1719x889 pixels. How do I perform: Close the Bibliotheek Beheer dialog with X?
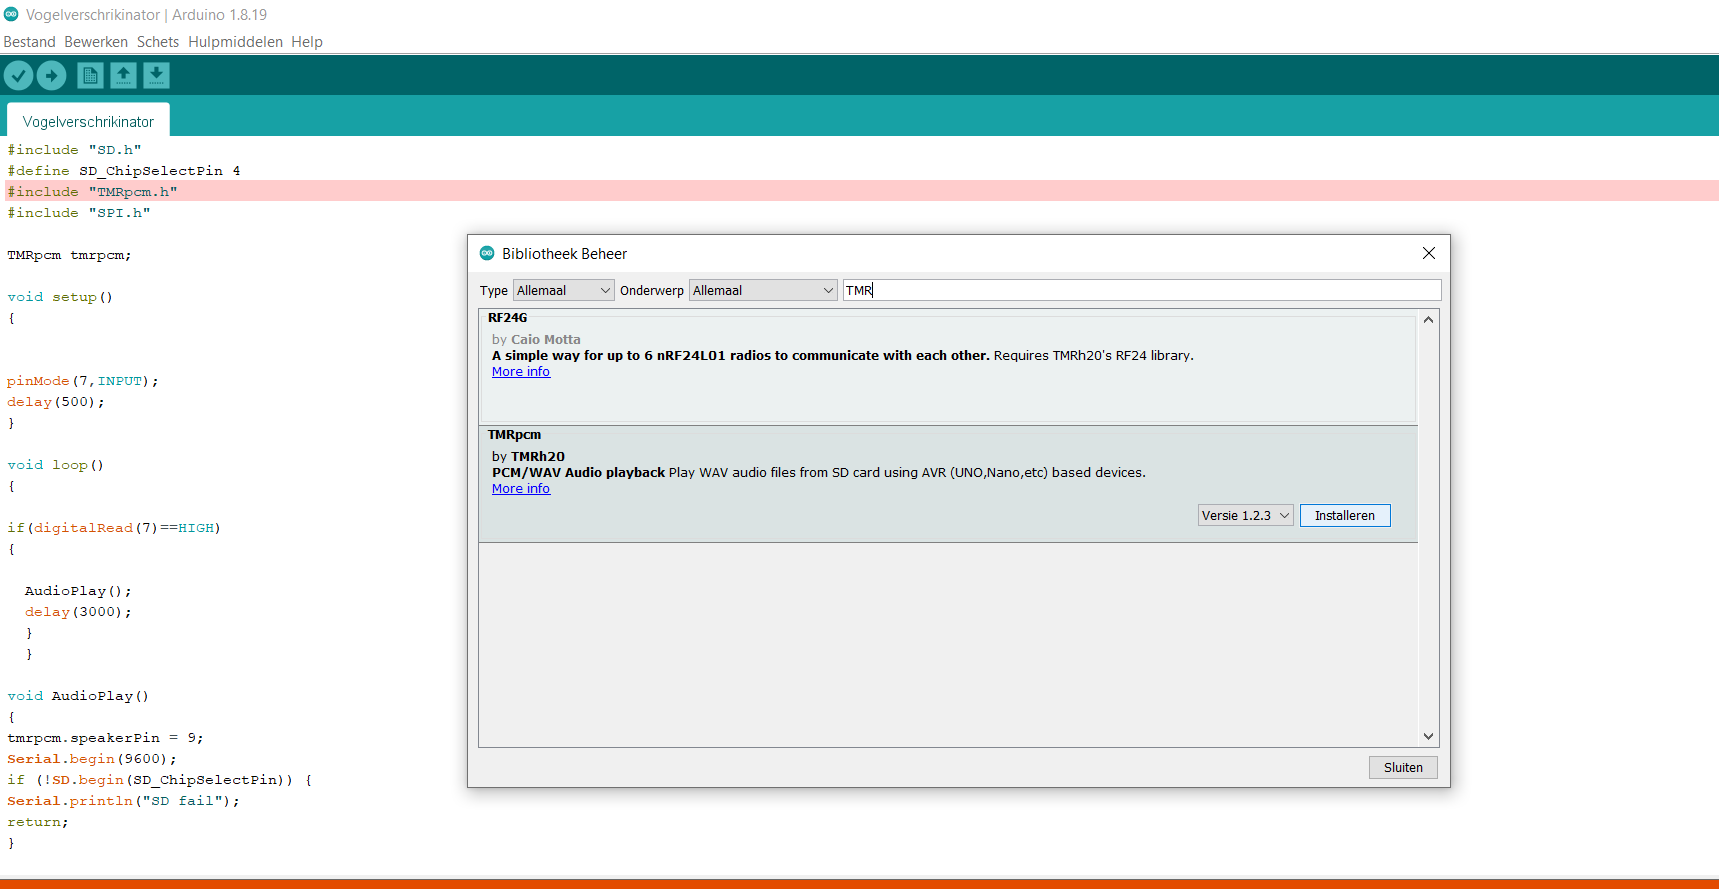[x=1429, y=253]
